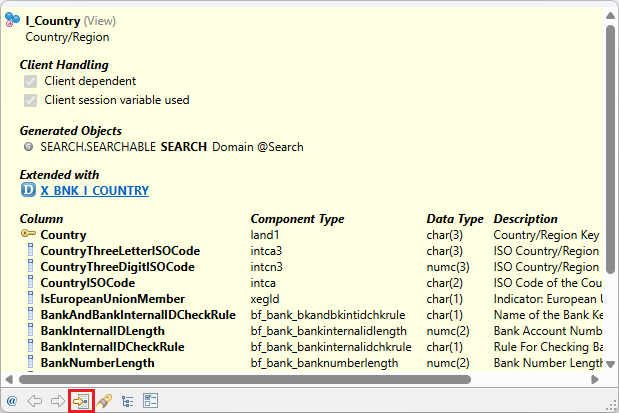Select the BankNumberLength column name
This screenshot has width=619, height=413.
tap(98, 363)
